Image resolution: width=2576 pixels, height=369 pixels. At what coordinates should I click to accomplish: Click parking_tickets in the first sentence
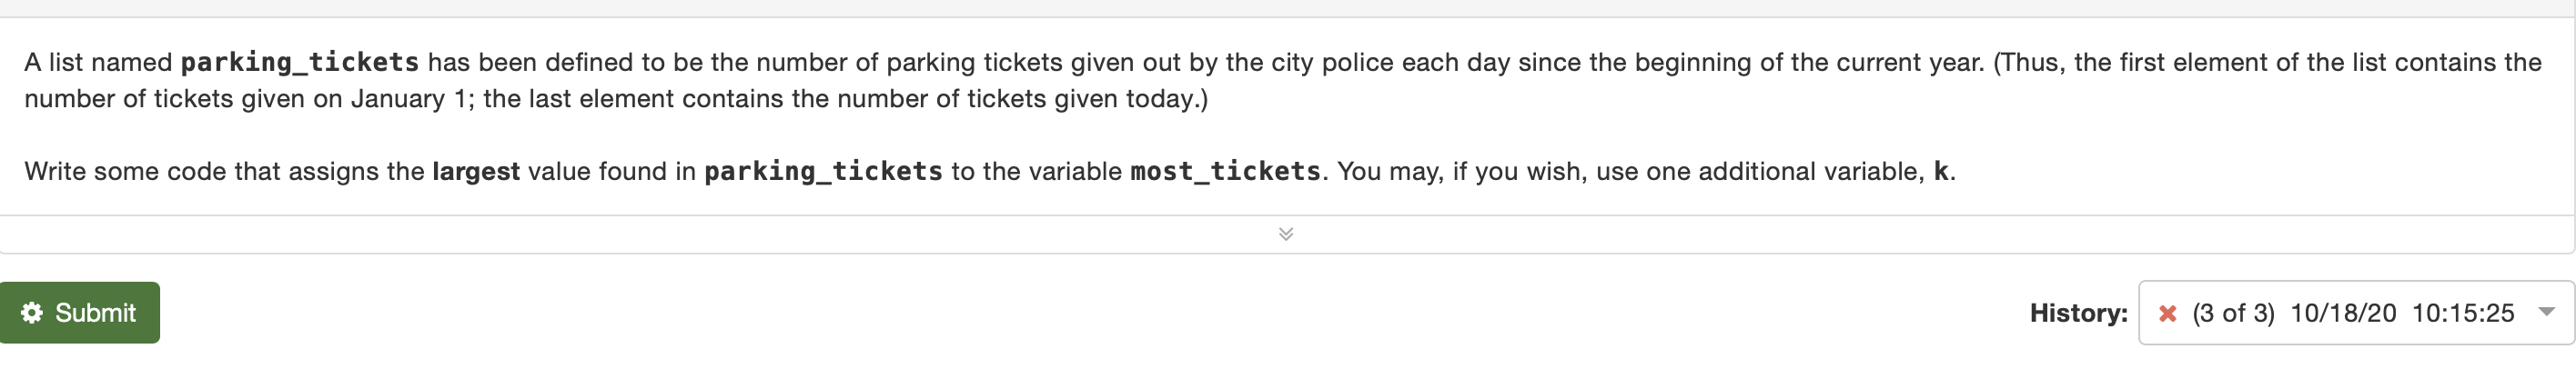click(300, 62)
